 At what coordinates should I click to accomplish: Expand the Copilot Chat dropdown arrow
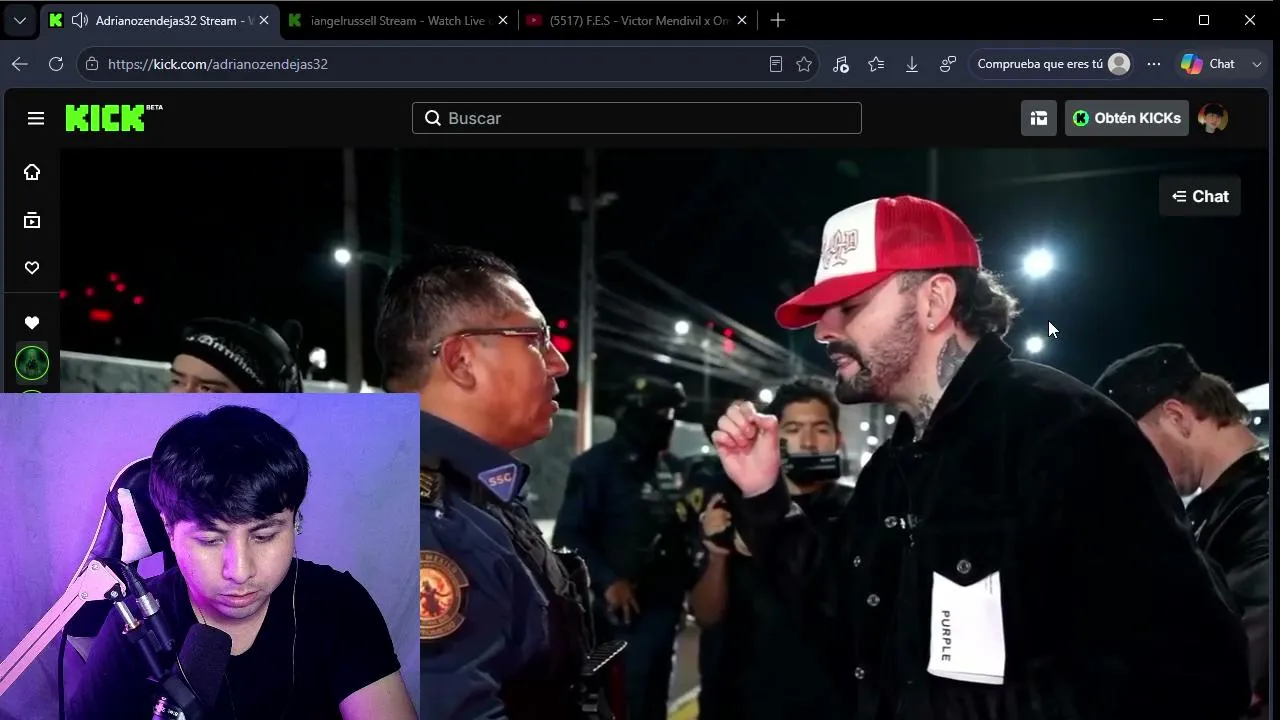point(1257,64)
